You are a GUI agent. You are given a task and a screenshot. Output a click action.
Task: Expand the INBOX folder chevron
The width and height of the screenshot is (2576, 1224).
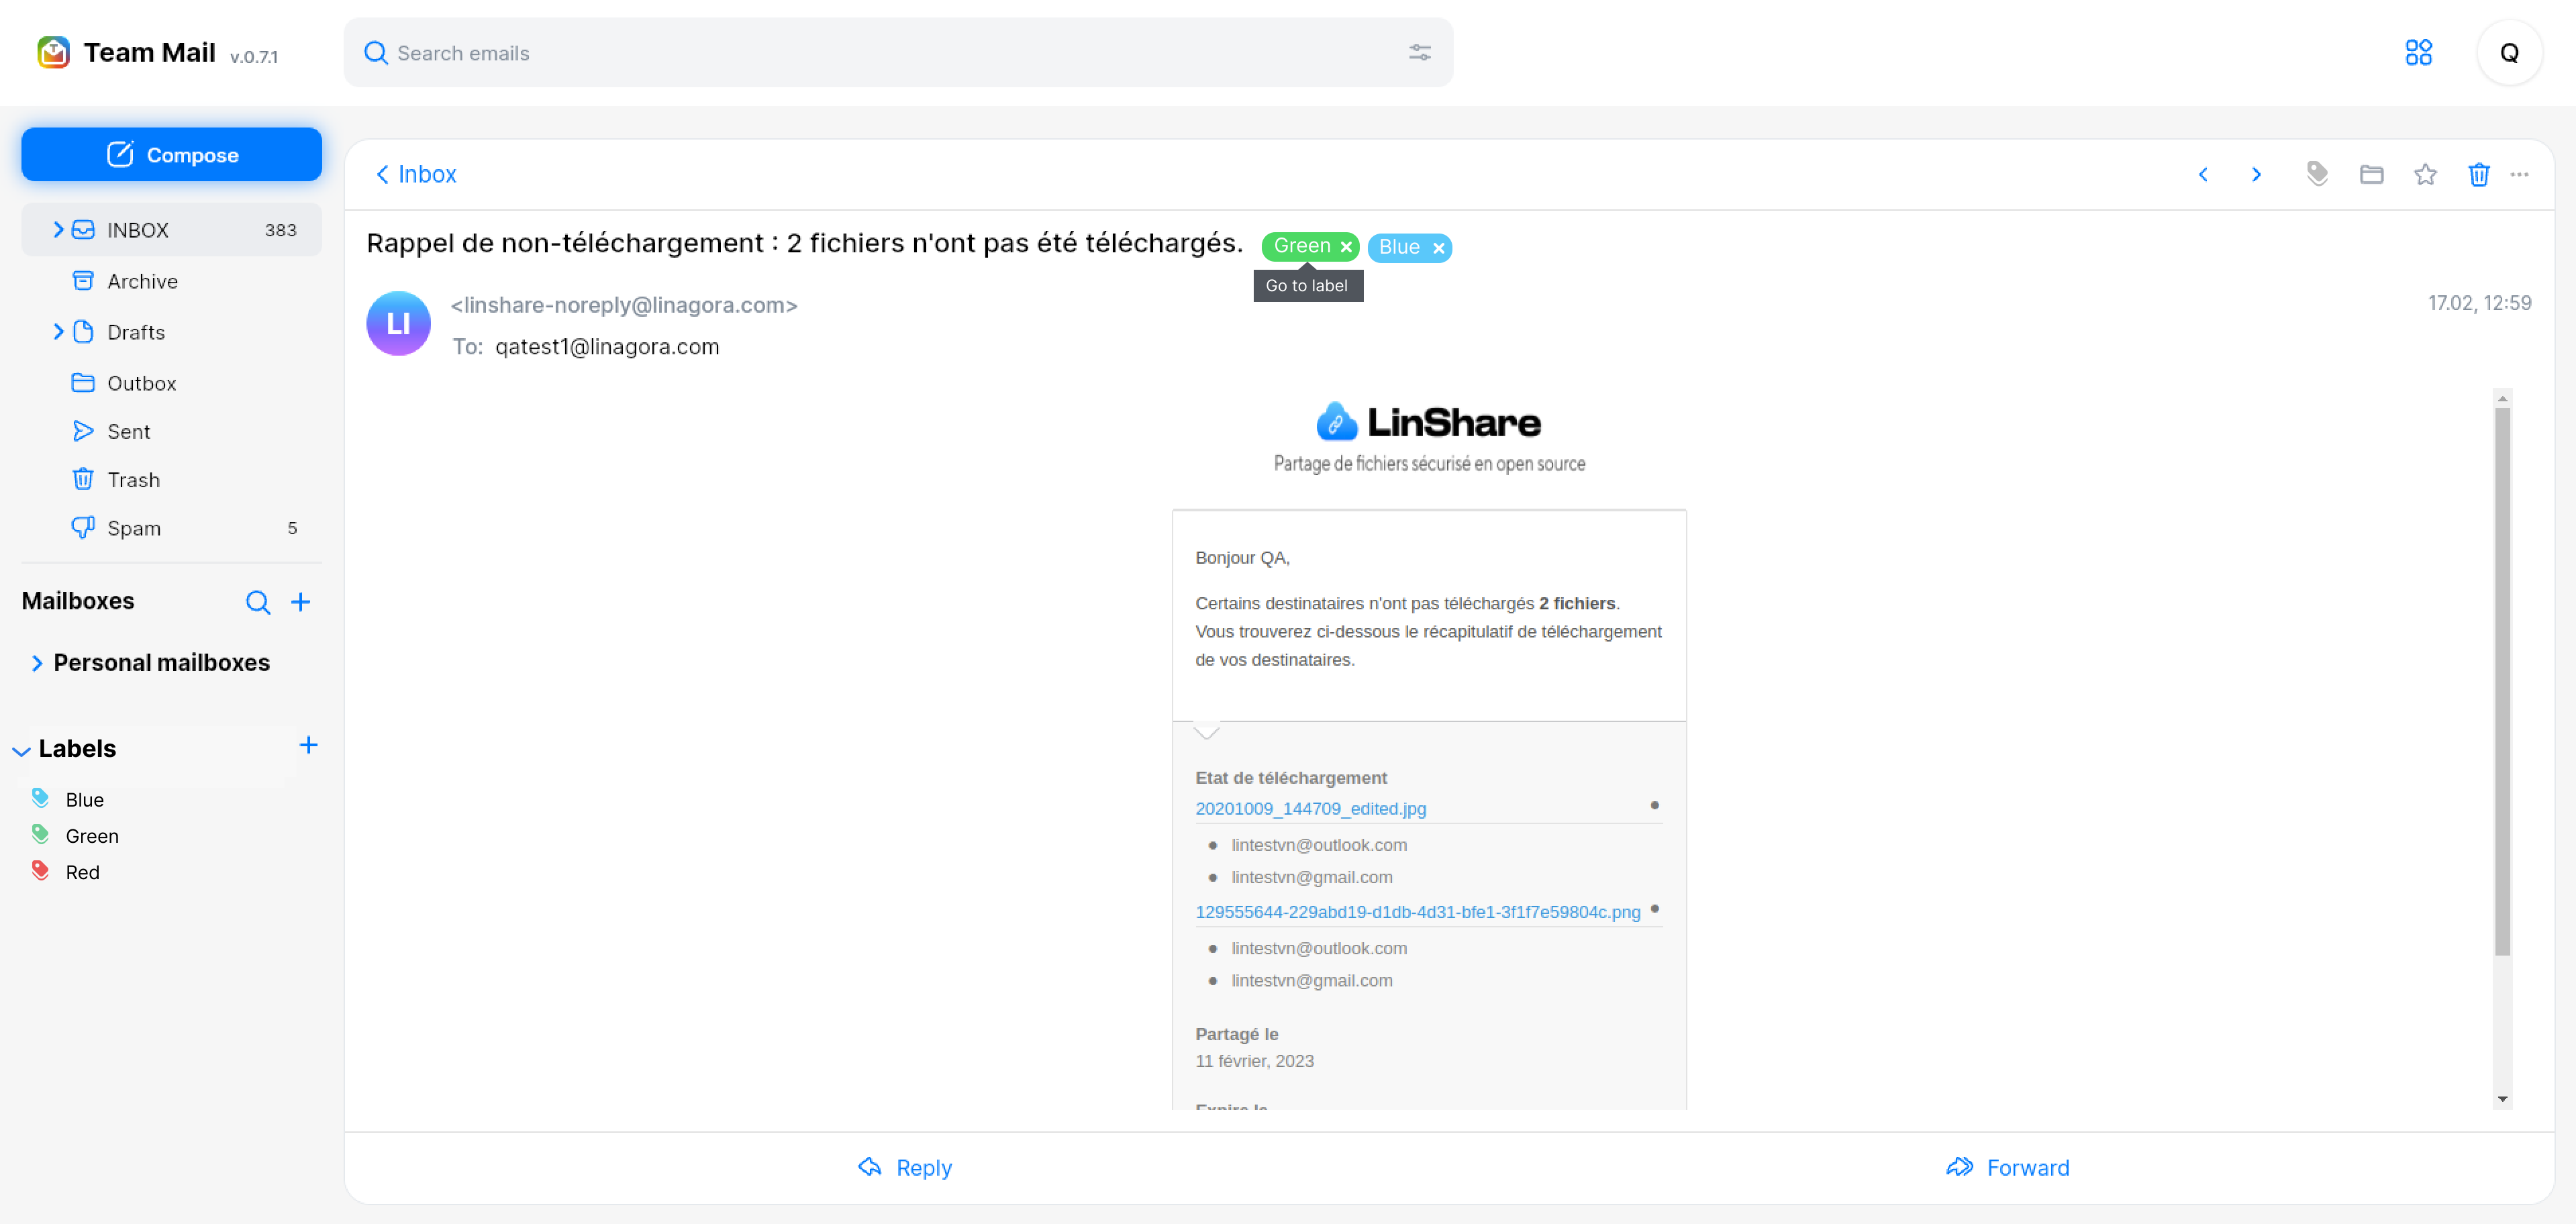58,230
